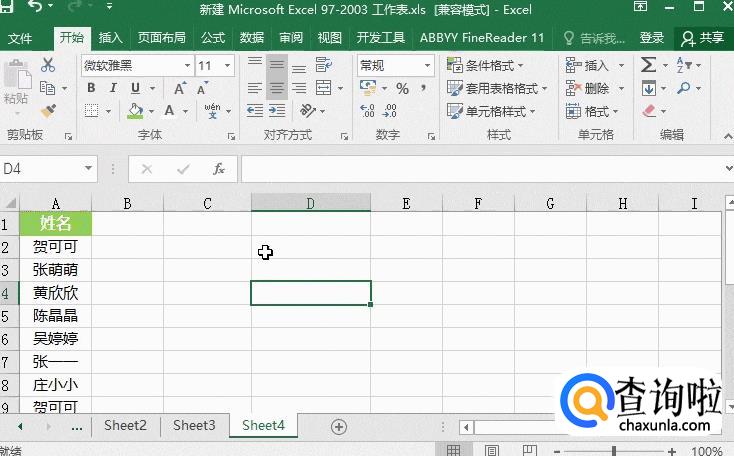The image size is (734, 456).
Task: Click the Clear eraser icon
Action: pyautogui.click(x=650, y=111)
